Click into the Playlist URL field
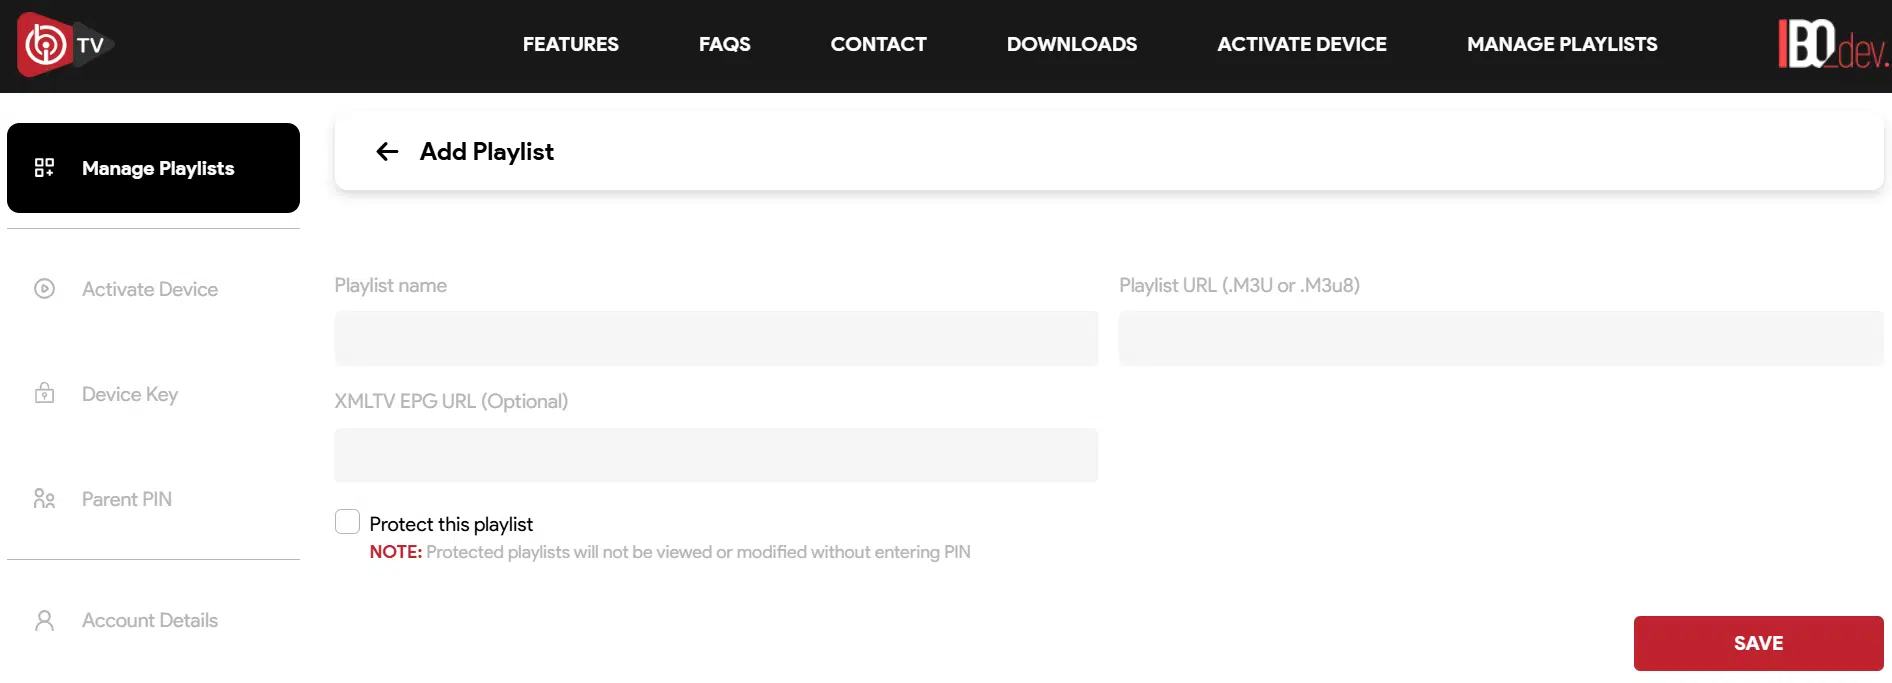 [x=1500, y=339]
